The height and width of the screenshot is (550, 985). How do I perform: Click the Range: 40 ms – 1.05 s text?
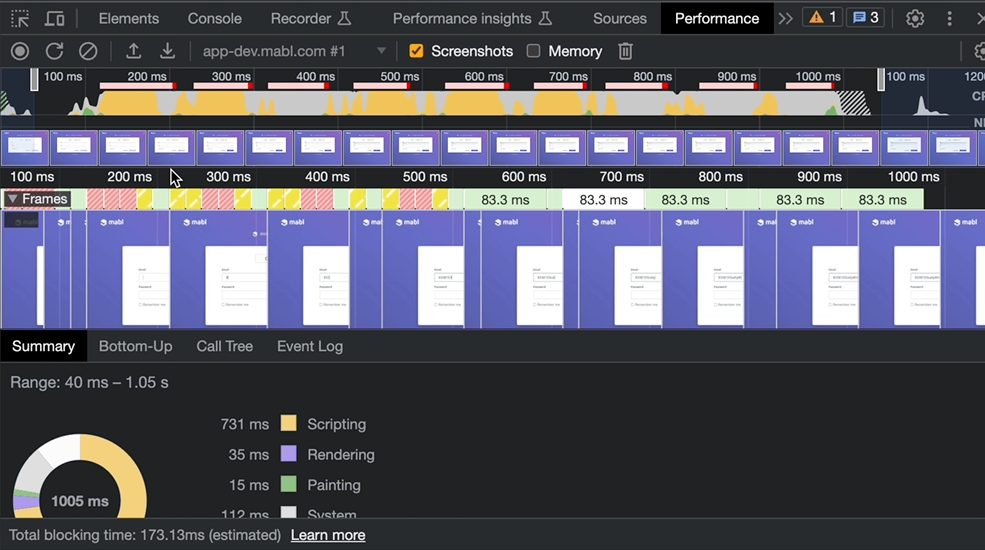pyautogui.click(x=89, y=382)
